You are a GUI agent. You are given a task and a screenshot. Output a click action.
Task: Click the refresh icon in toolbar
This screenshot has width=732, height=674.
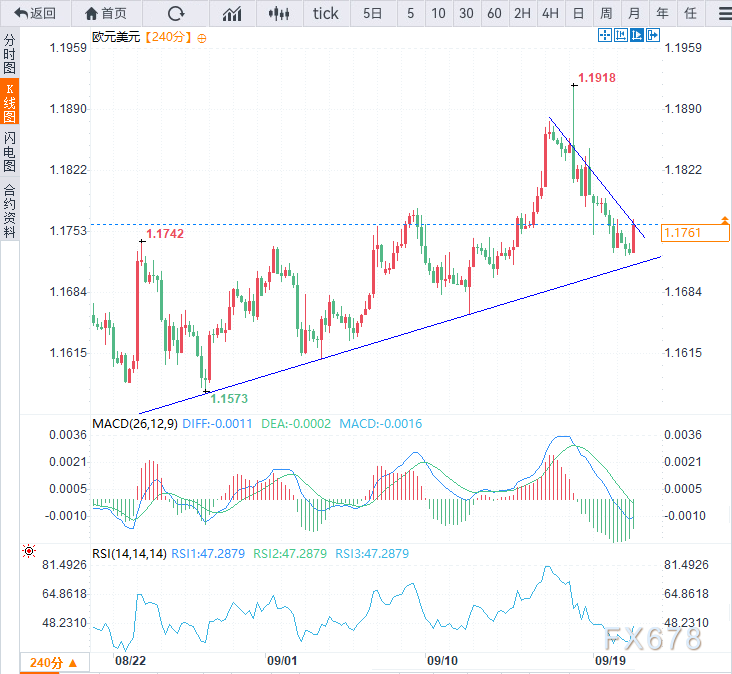click(x=176, y=13)
